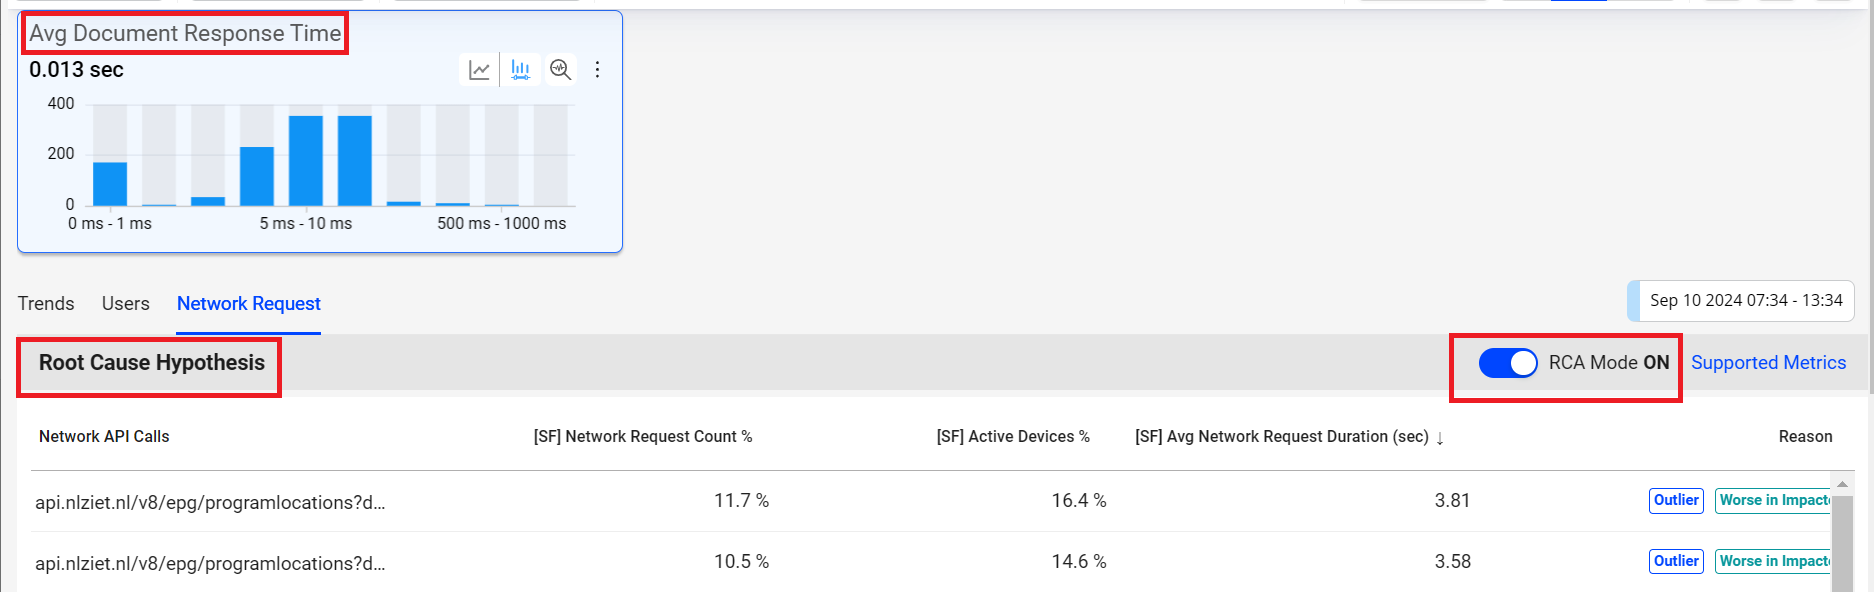
Task: Select the histogram distribution view icon
Action: (520, 70)
